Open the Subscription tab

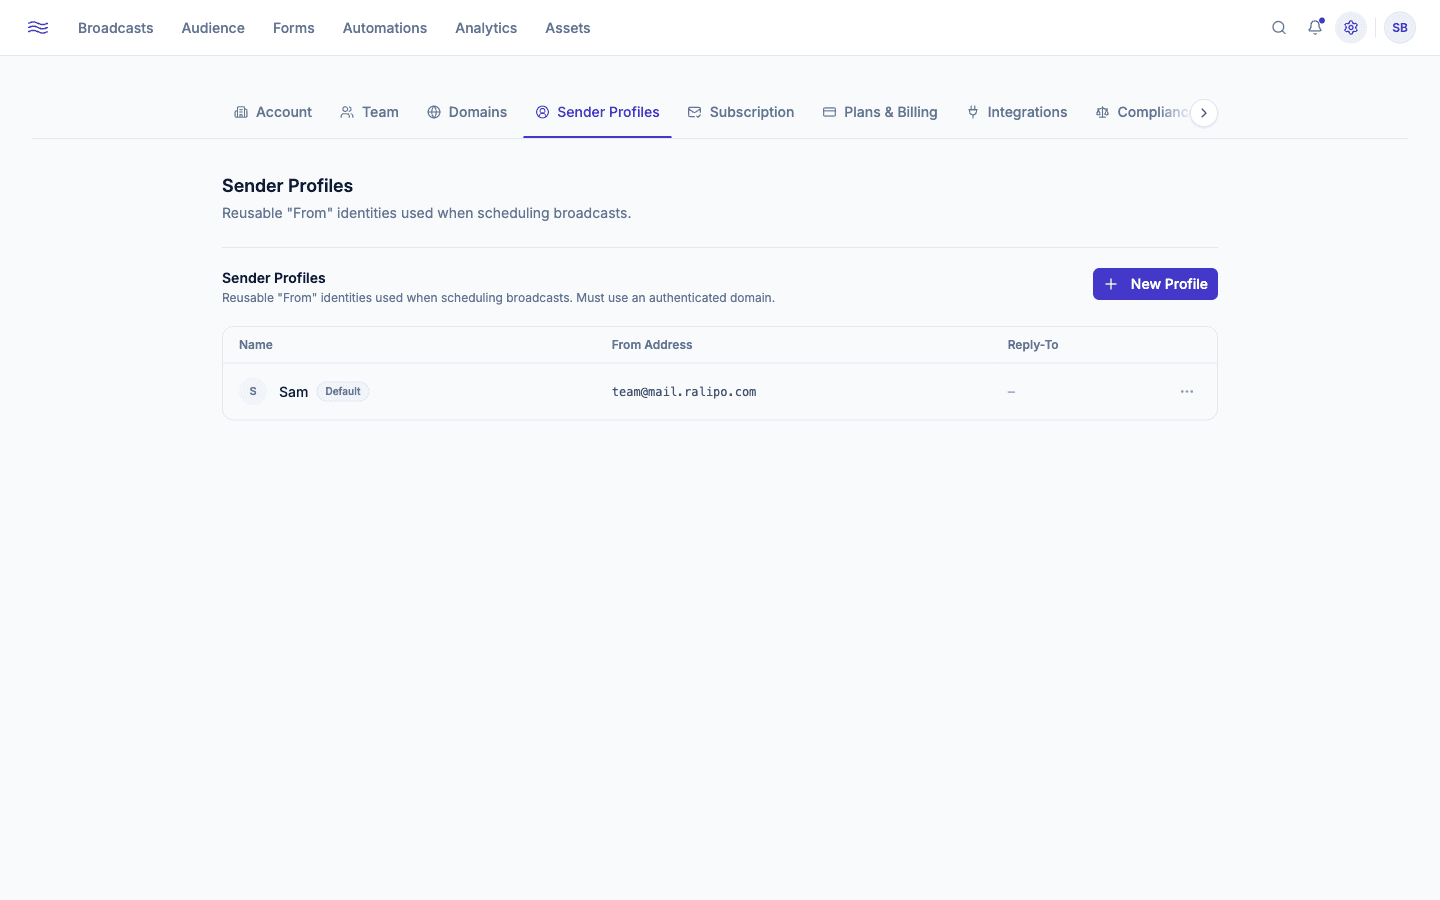[x=741, y=112]
